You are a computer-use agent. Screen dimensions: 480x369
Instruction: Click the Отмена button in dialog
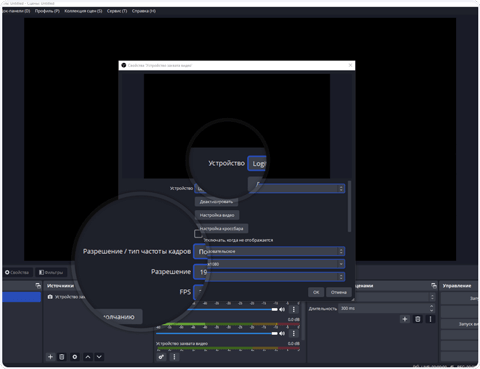(339, 292)
